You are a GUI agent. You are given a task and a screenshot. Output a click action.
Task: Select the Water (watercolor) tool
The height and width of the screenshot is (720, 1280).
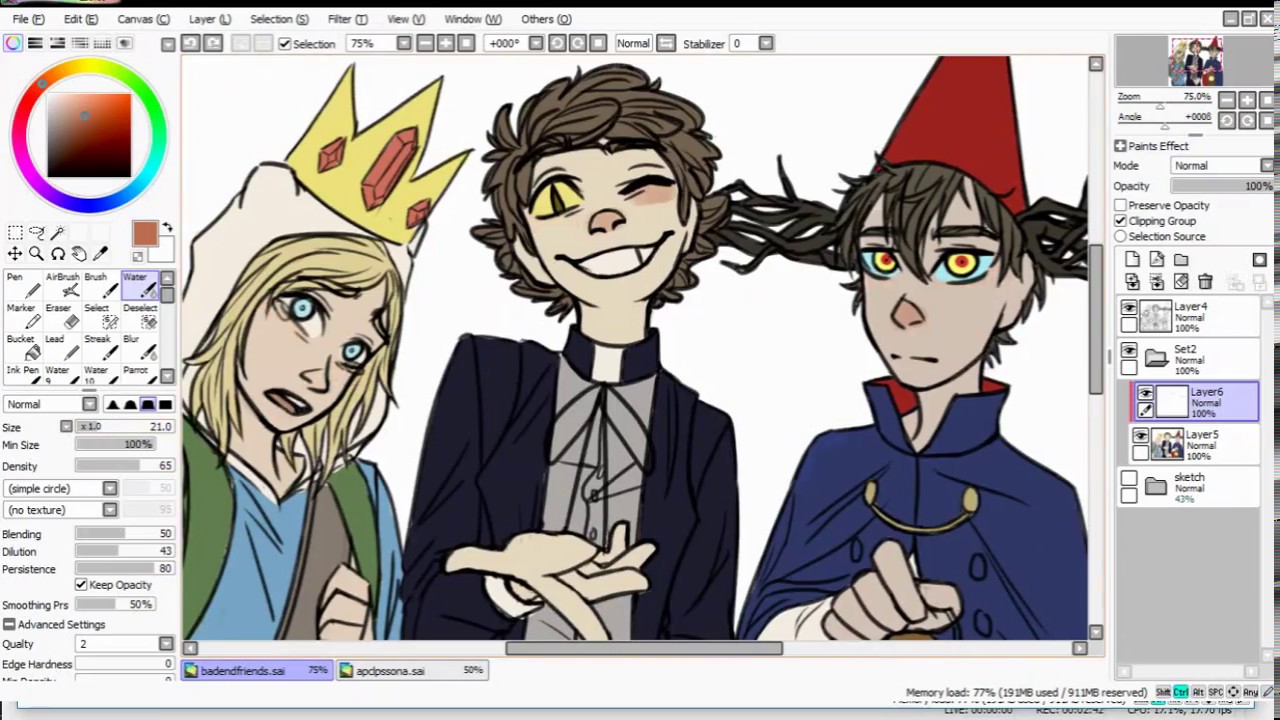[140, 285]
